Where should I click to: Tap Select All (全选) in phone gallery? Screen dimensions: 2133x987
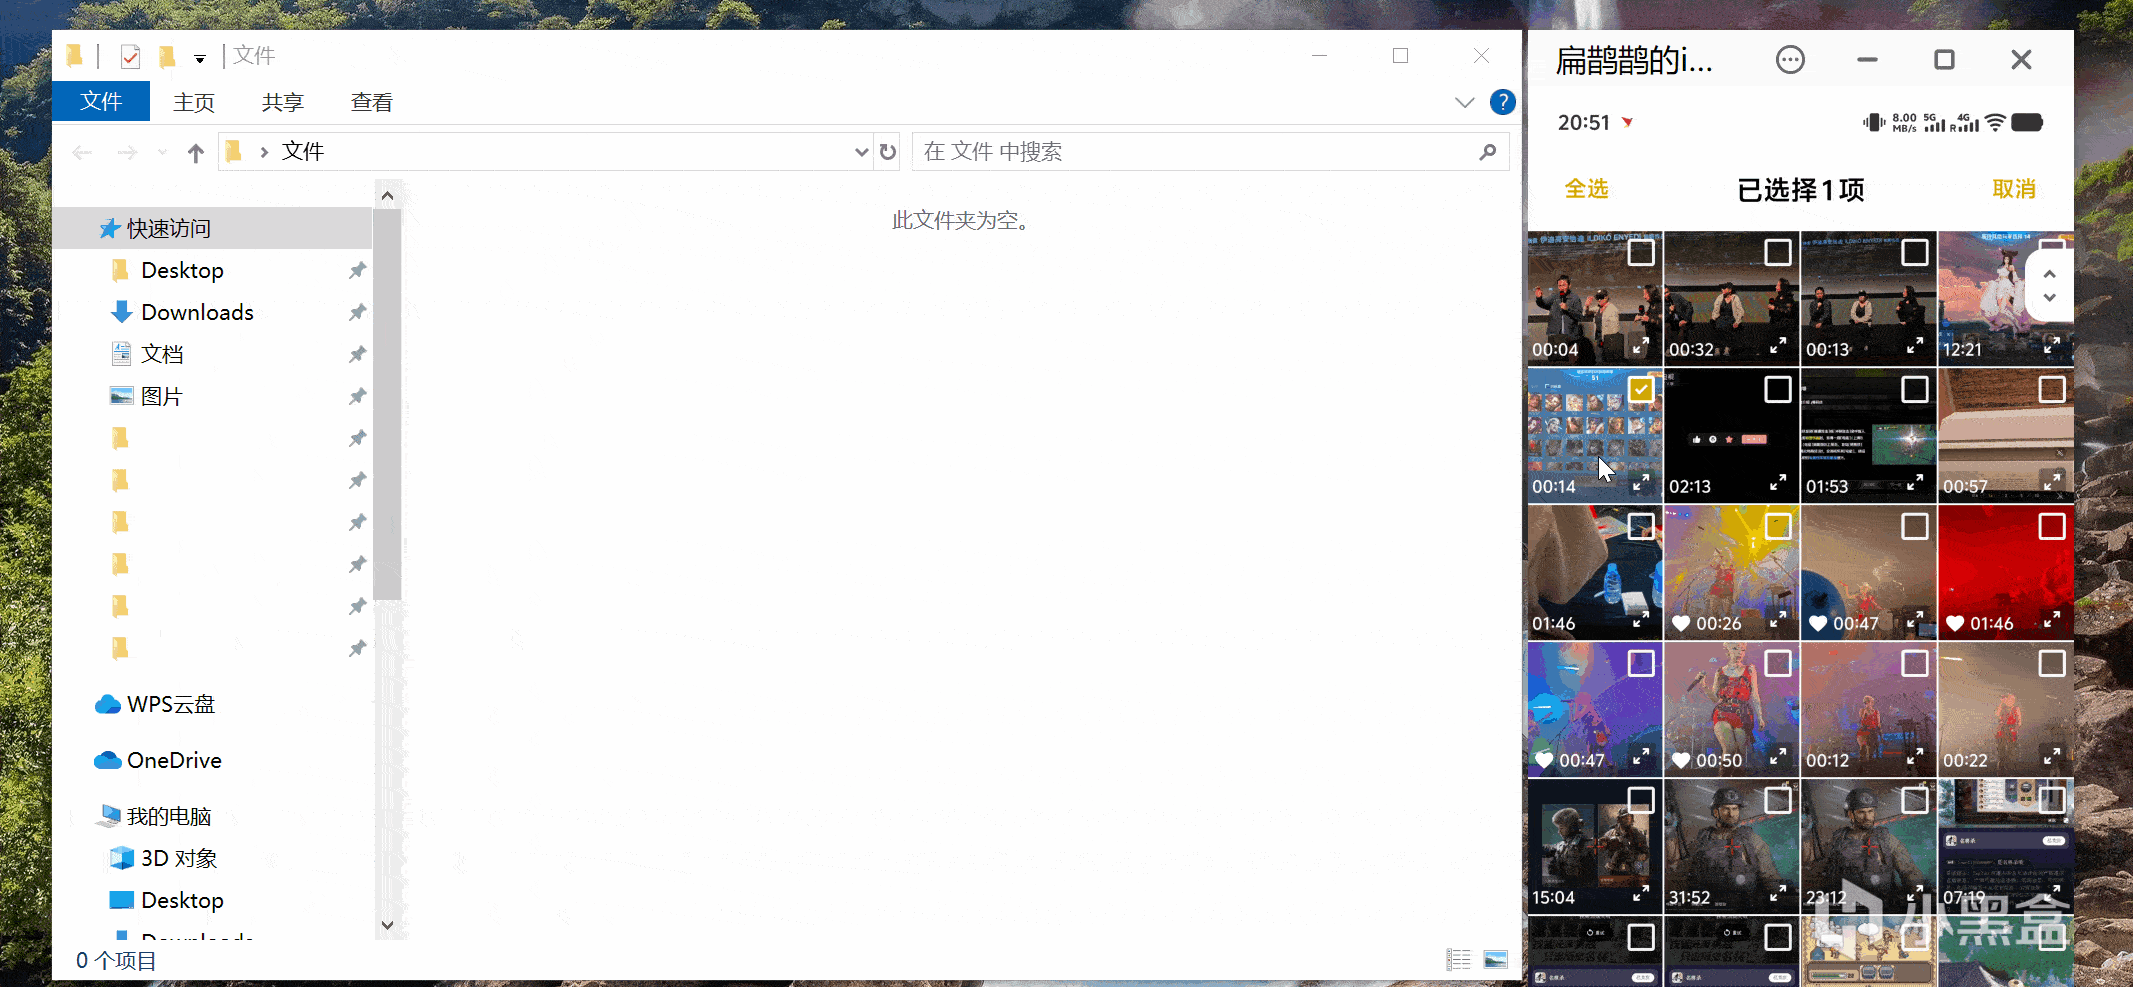(x=1586, y=189)
